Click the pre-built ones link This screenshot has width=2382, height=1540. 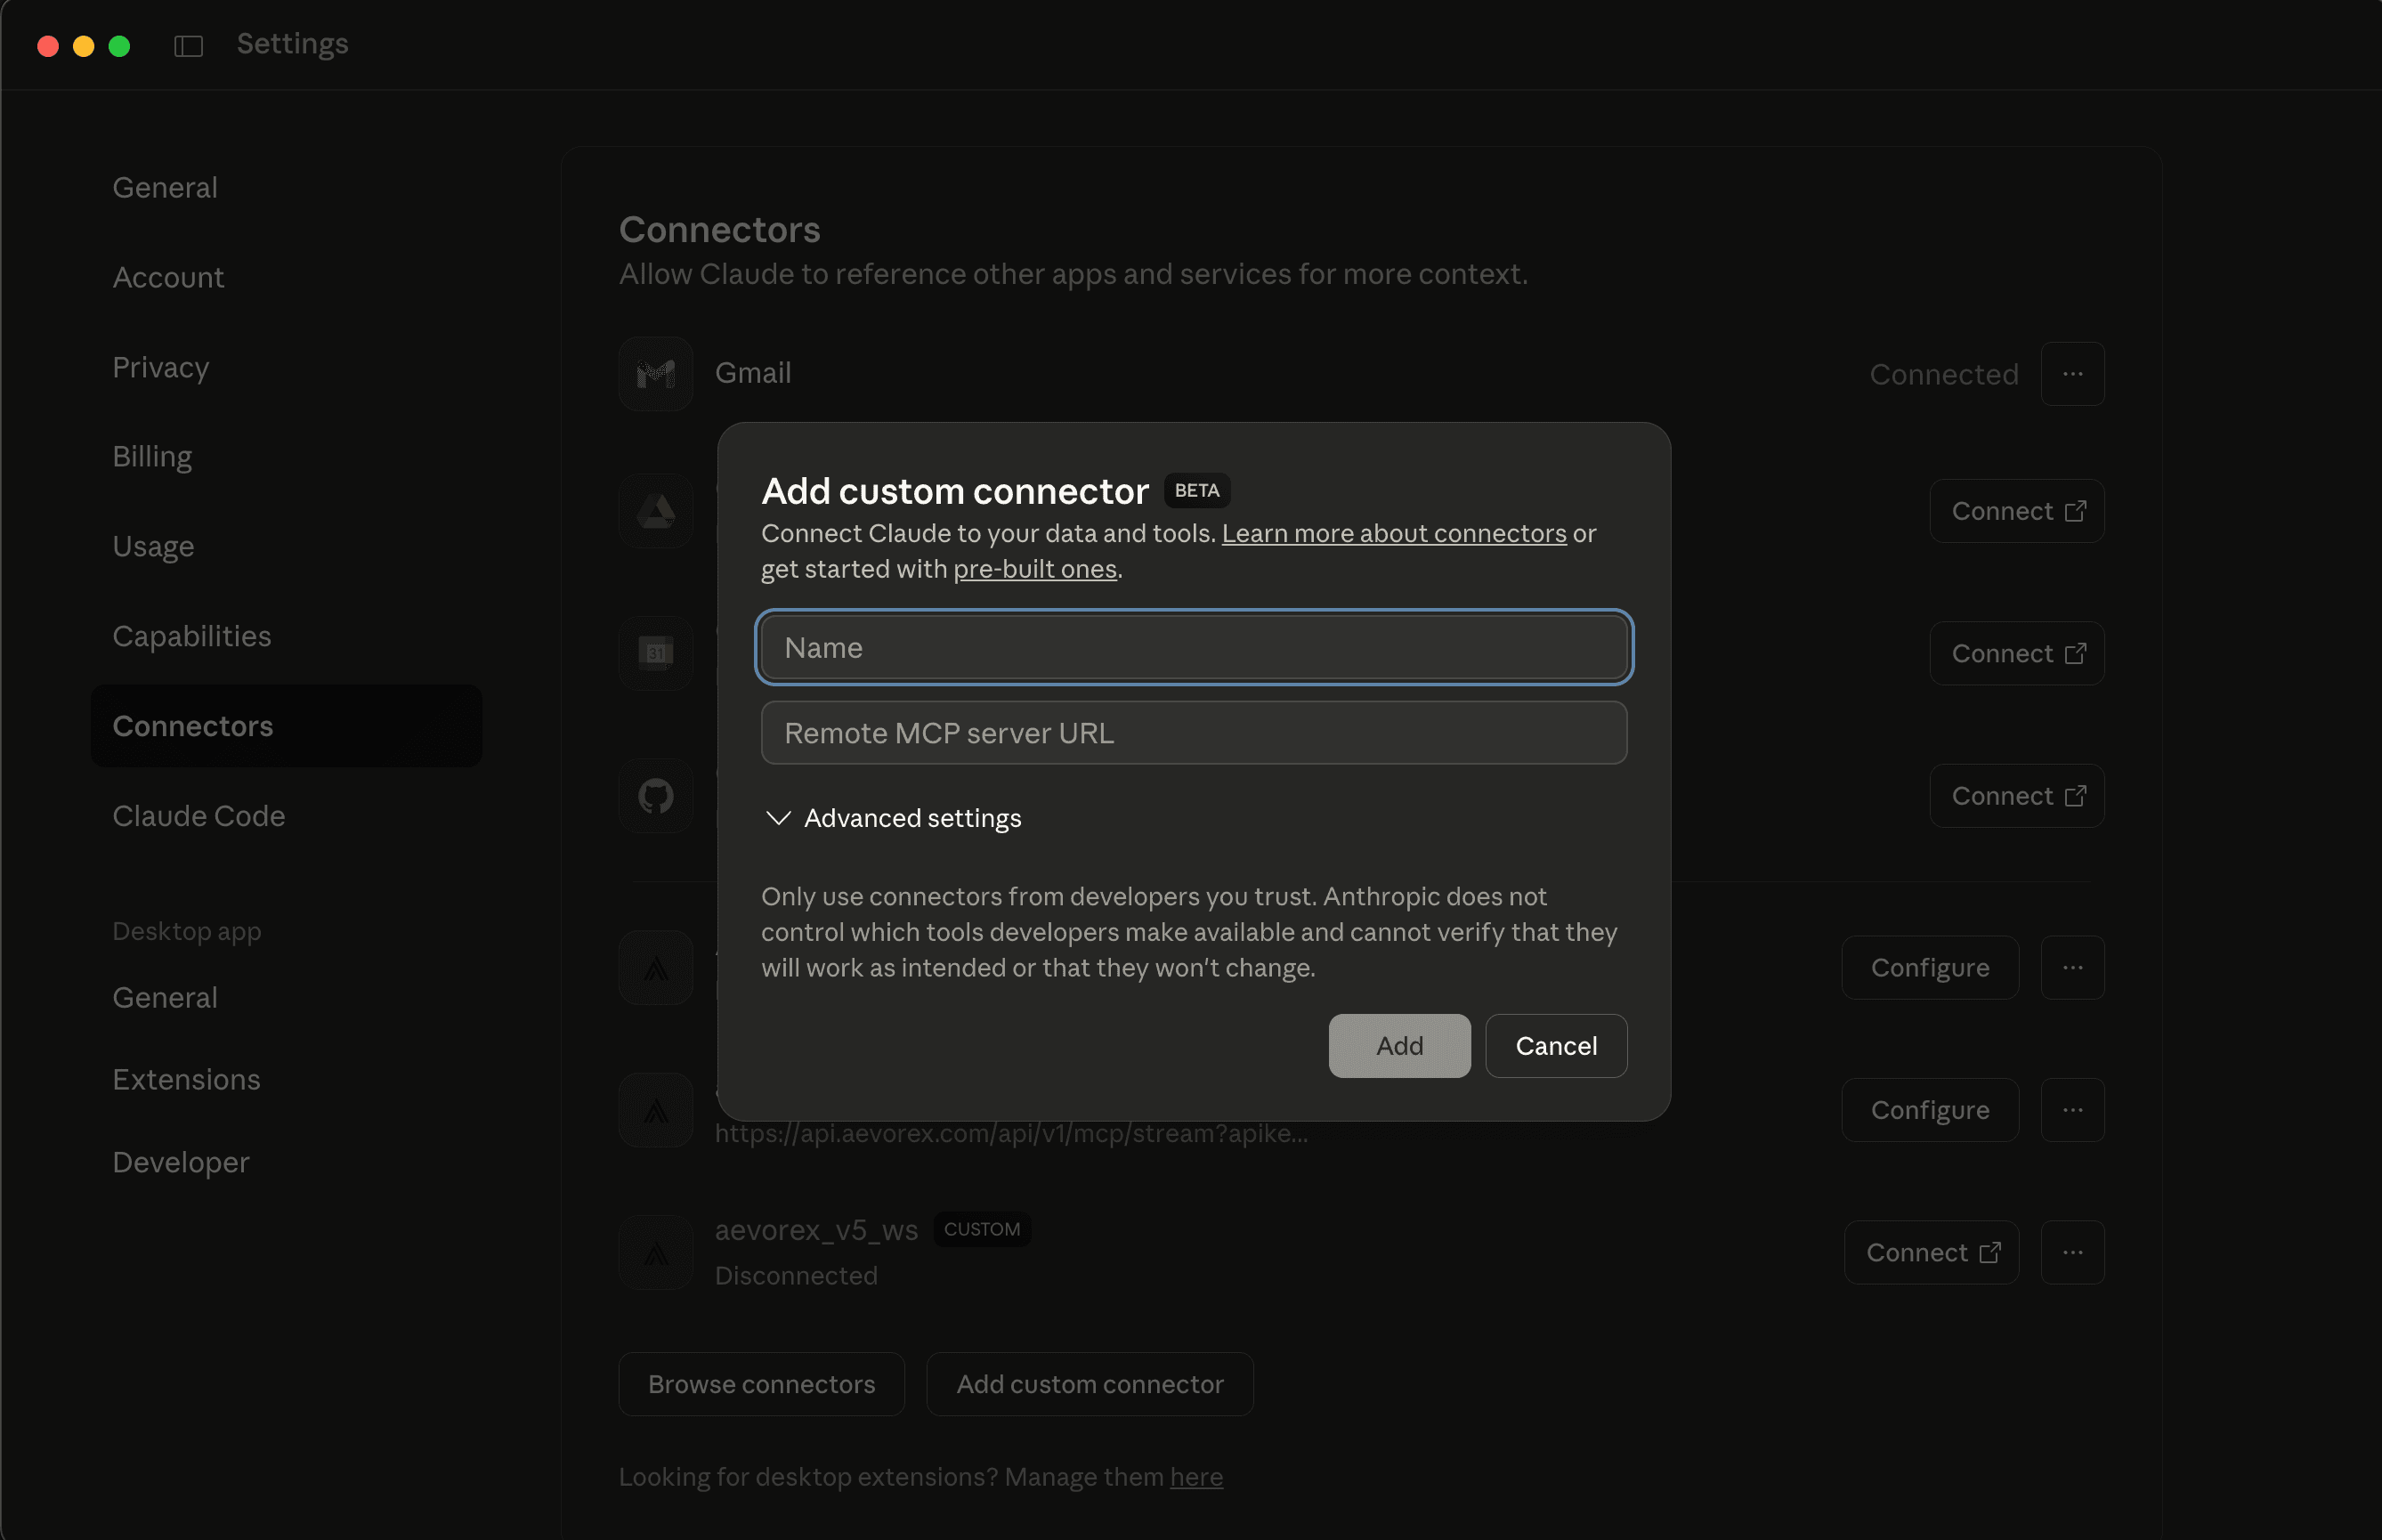pos(1035,569)
